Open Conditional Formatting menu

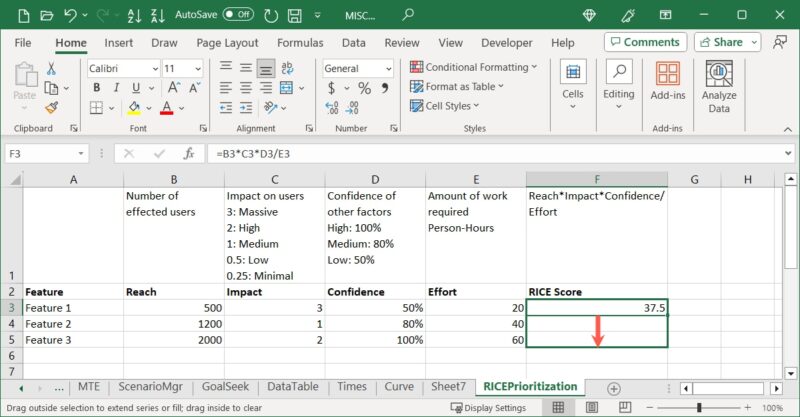(473, 67)
